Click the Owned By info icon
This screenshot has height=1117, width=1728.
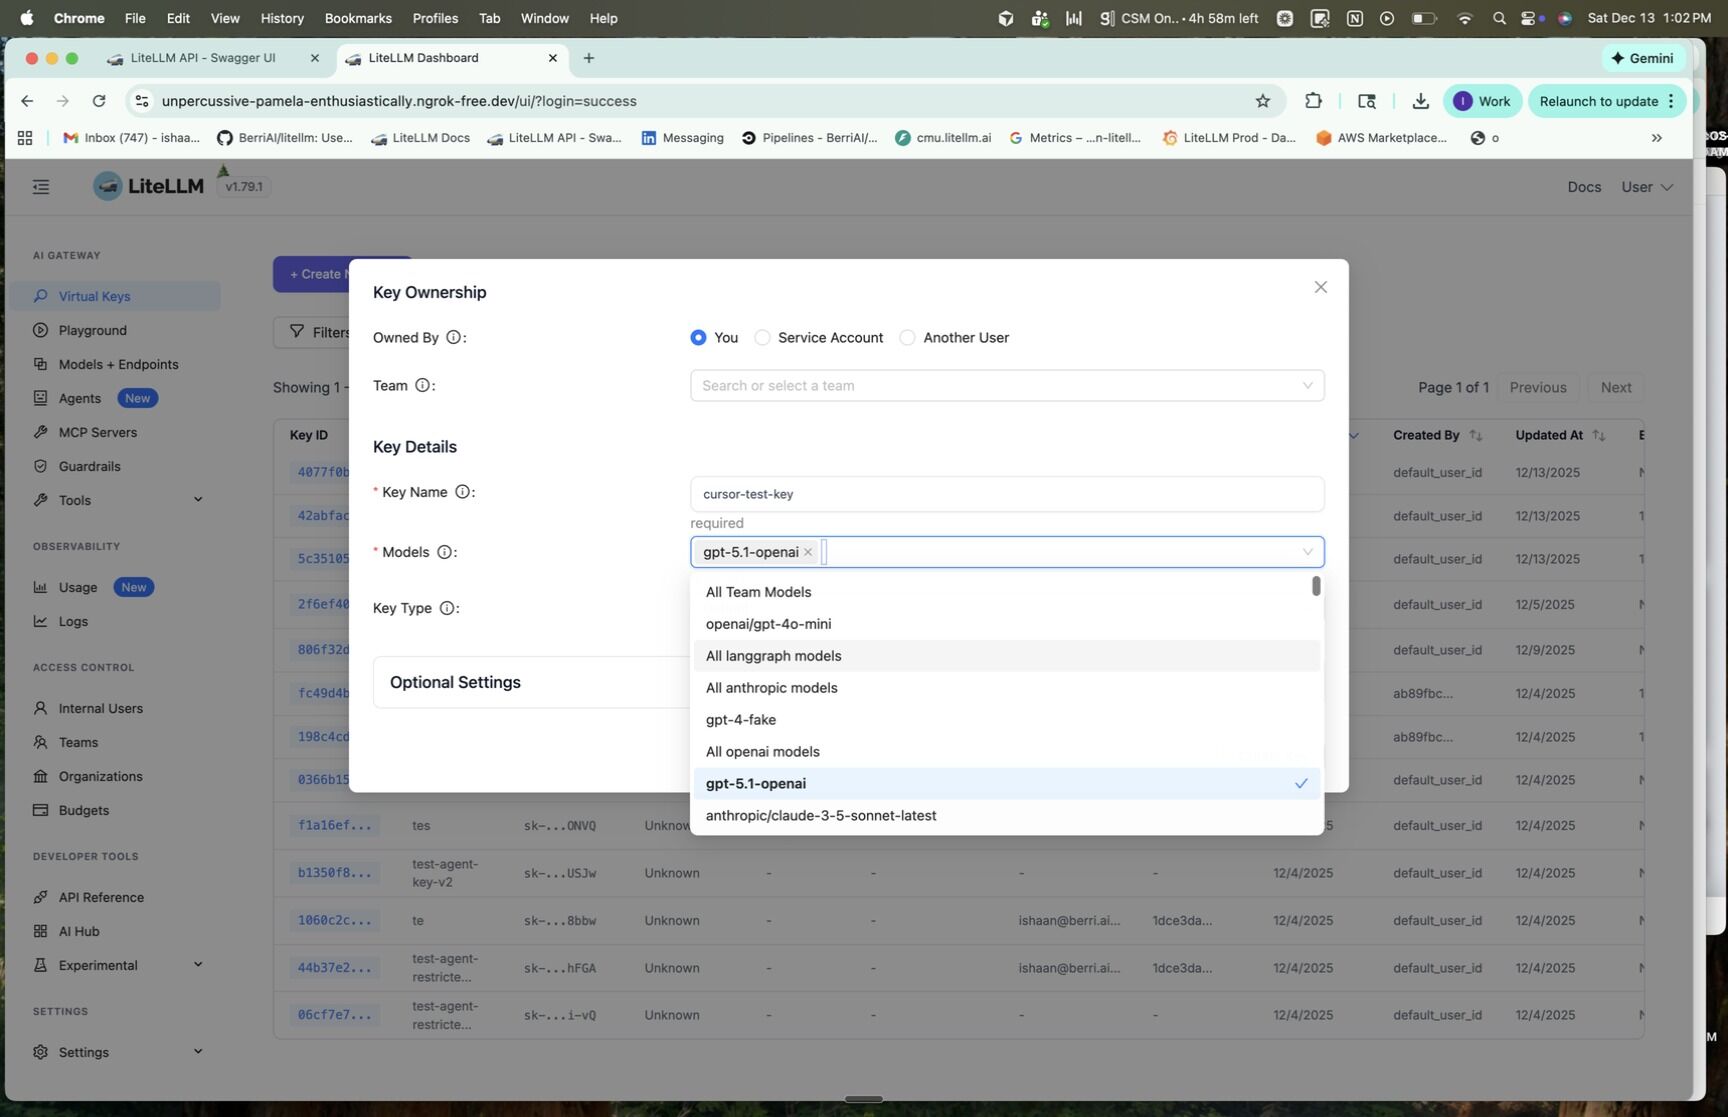pos(453,338)
